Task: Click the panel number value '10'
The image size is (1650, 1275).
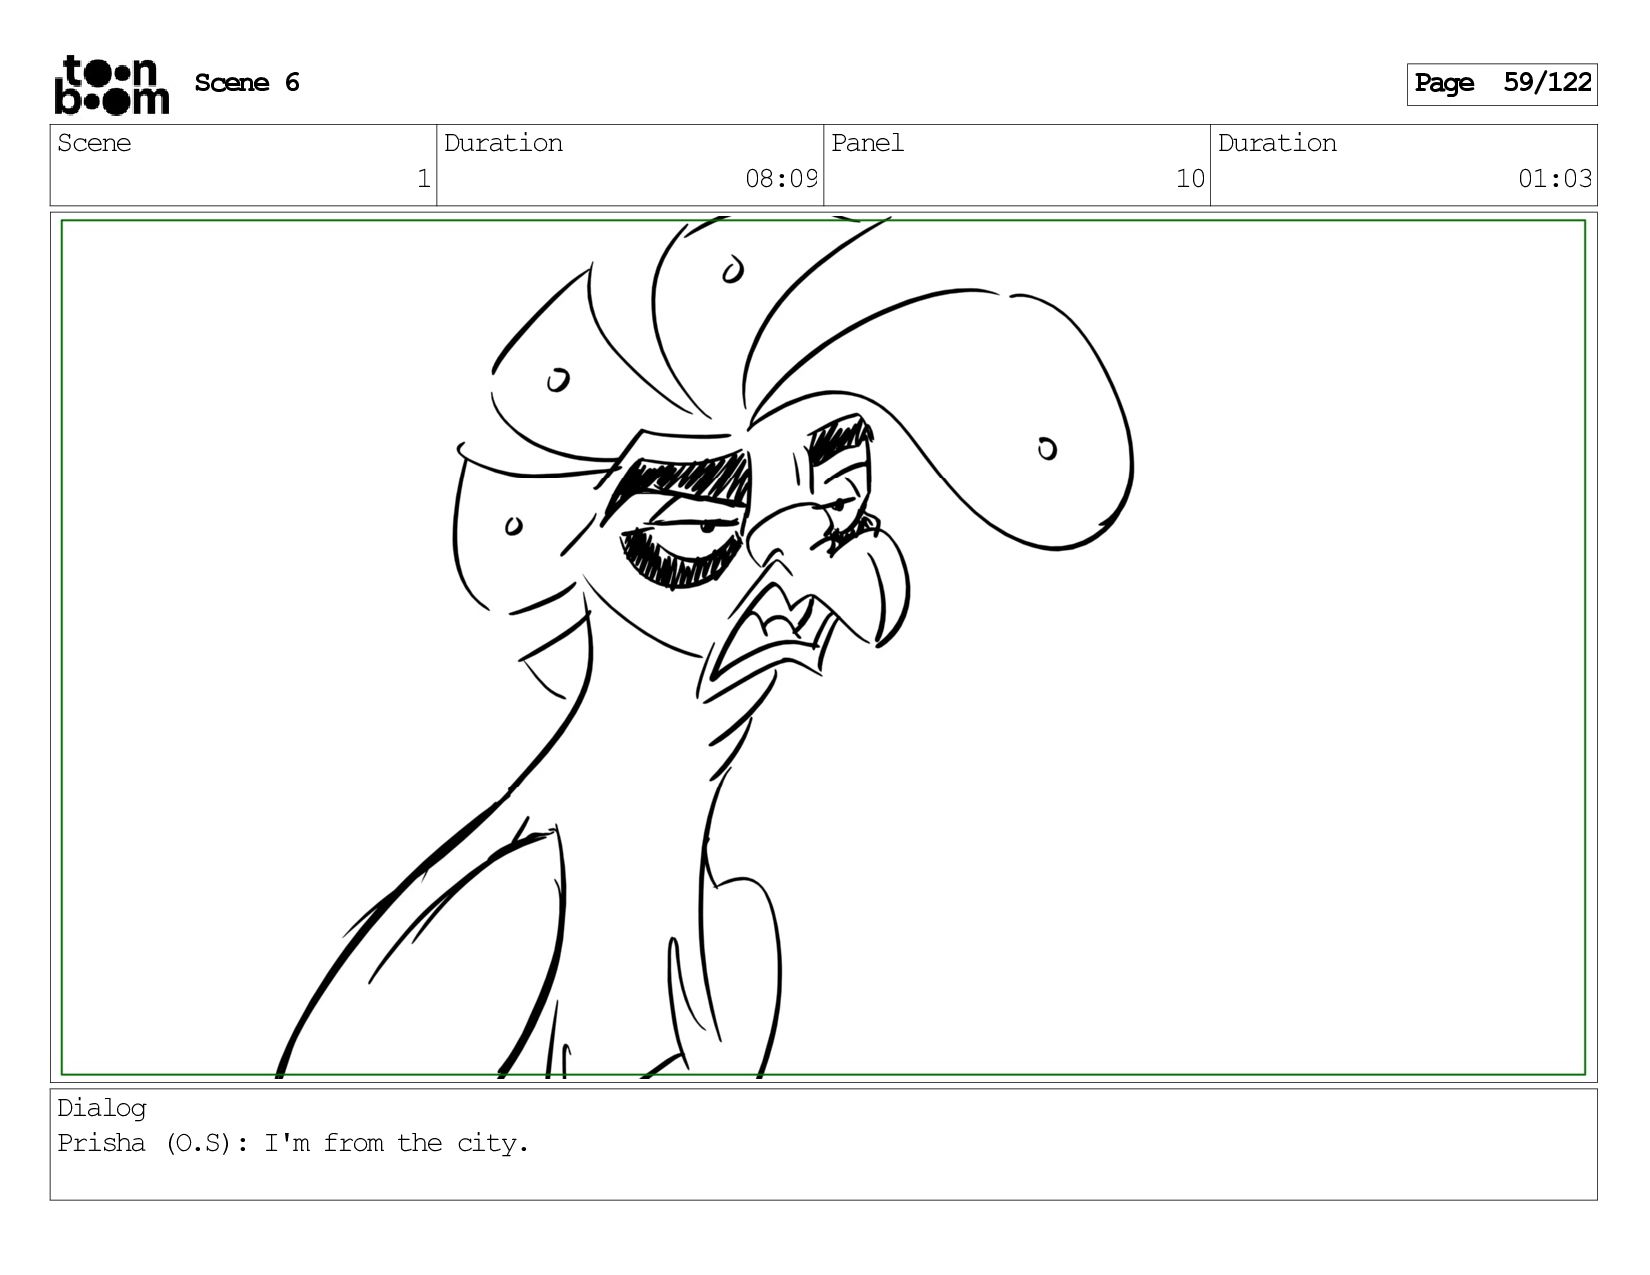Action: [x=1190, y=179]
